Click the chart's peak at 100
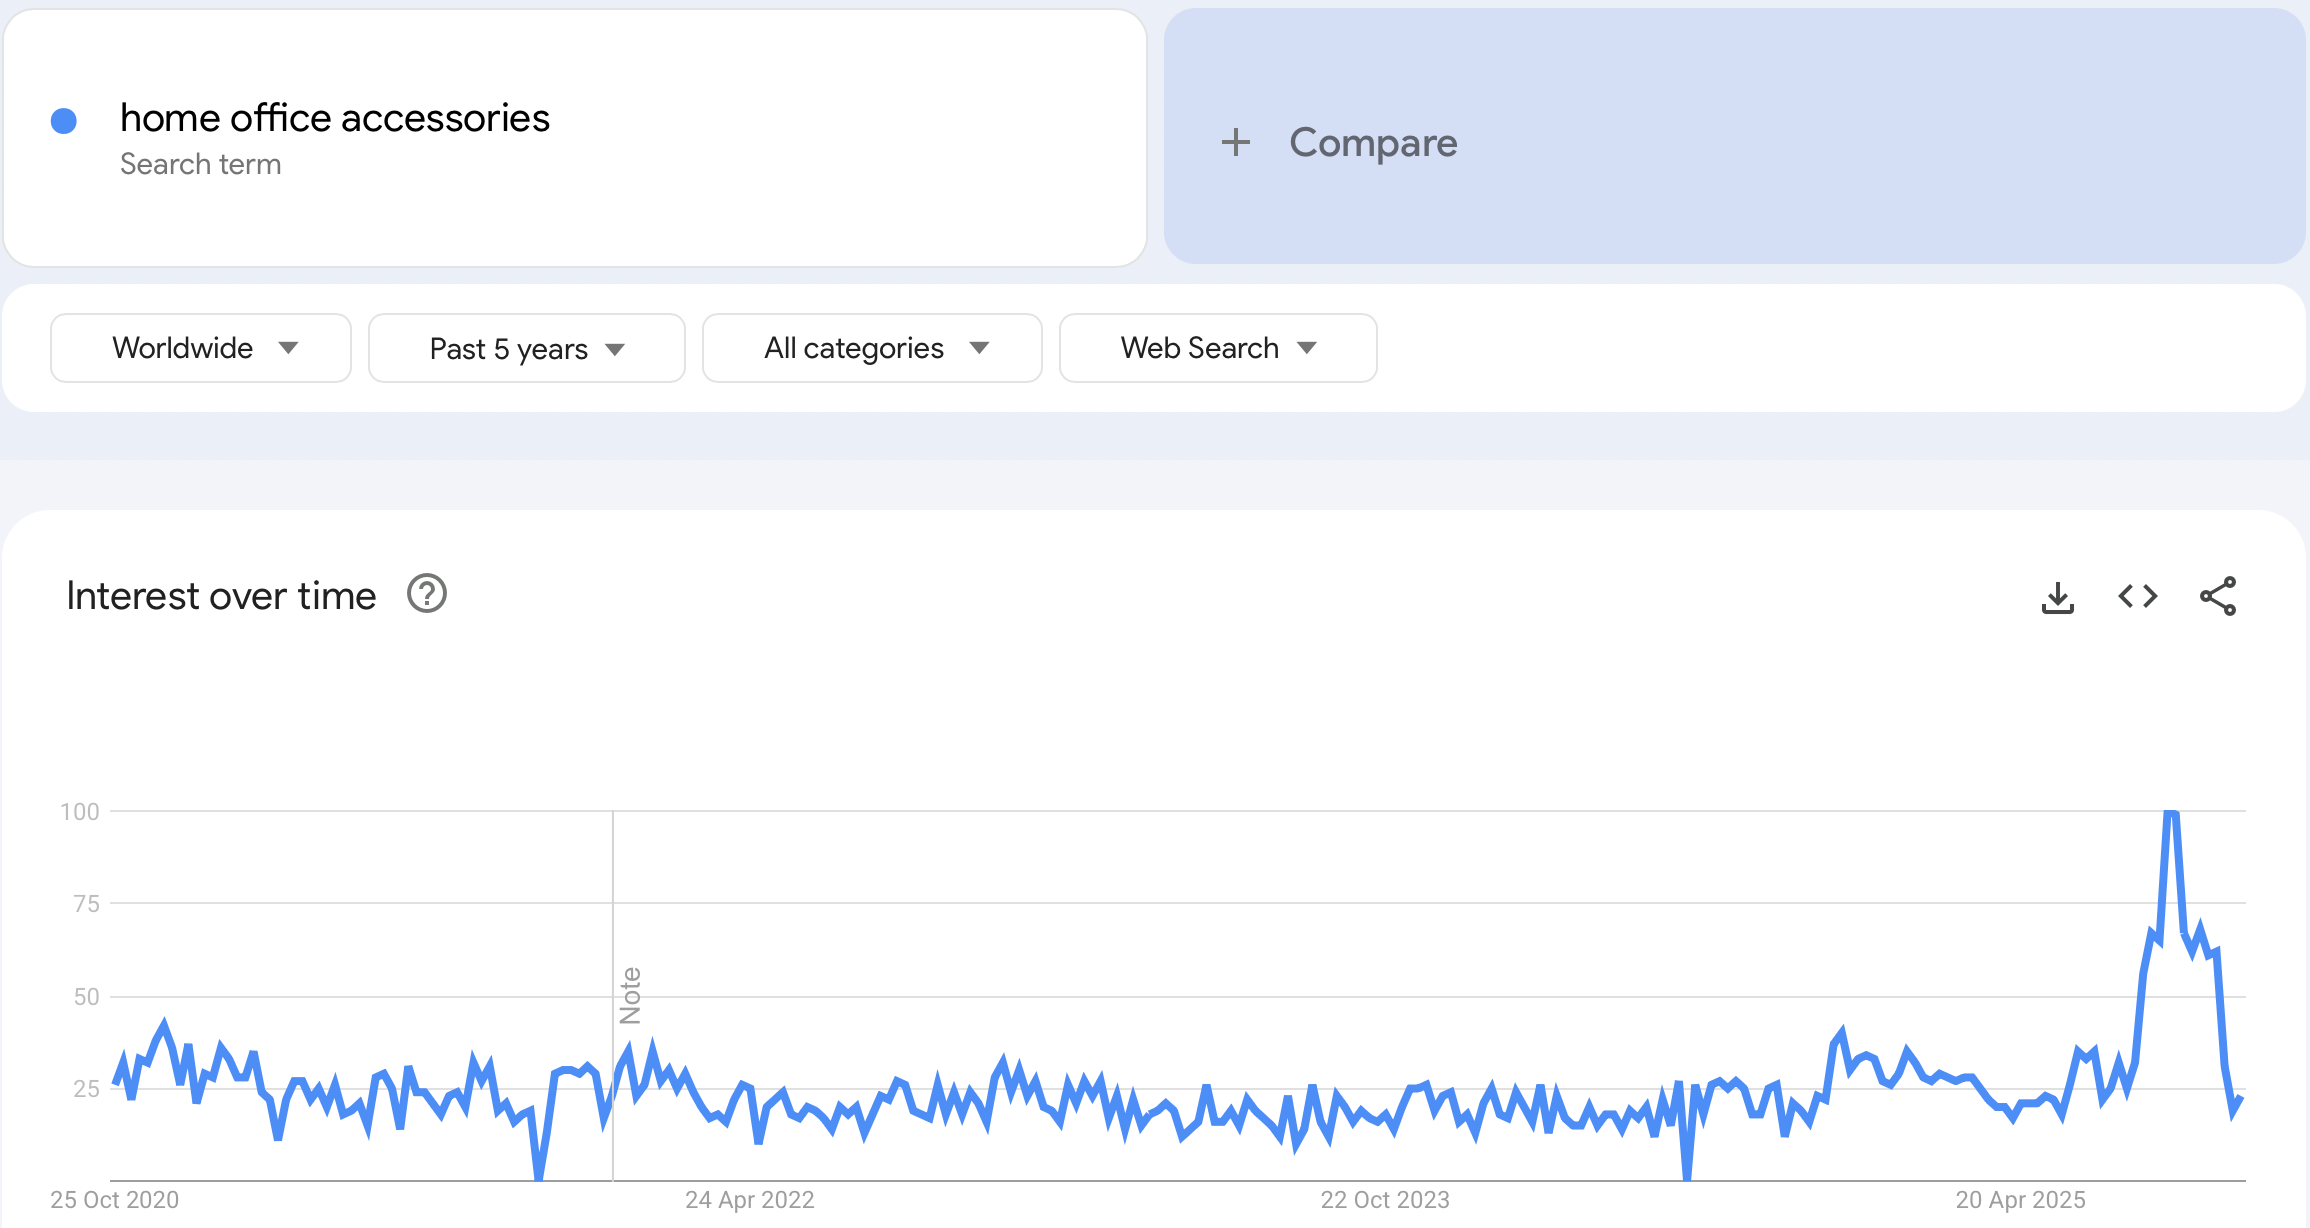 pos(2171,814)
